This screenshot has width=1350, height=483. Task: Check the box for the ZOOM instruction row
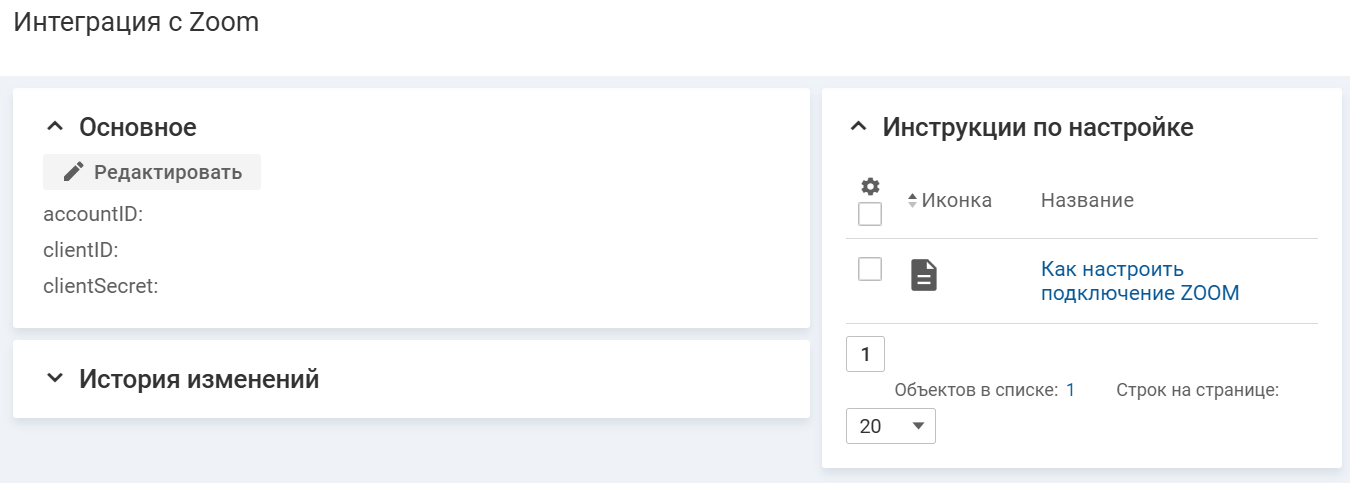click(x=870, y=269)
